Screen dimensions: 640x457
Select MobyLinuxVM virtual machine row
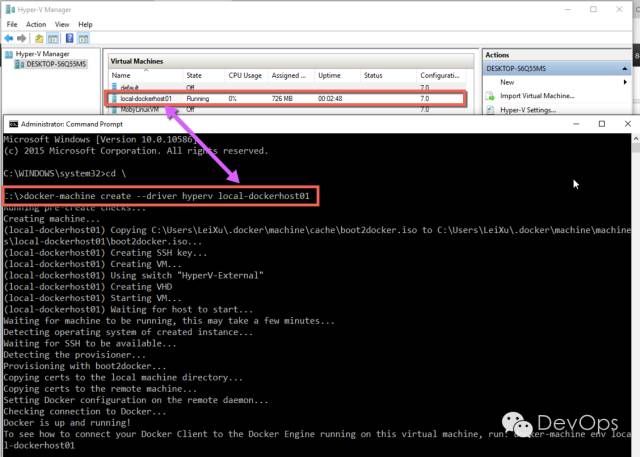coord(287,109)
